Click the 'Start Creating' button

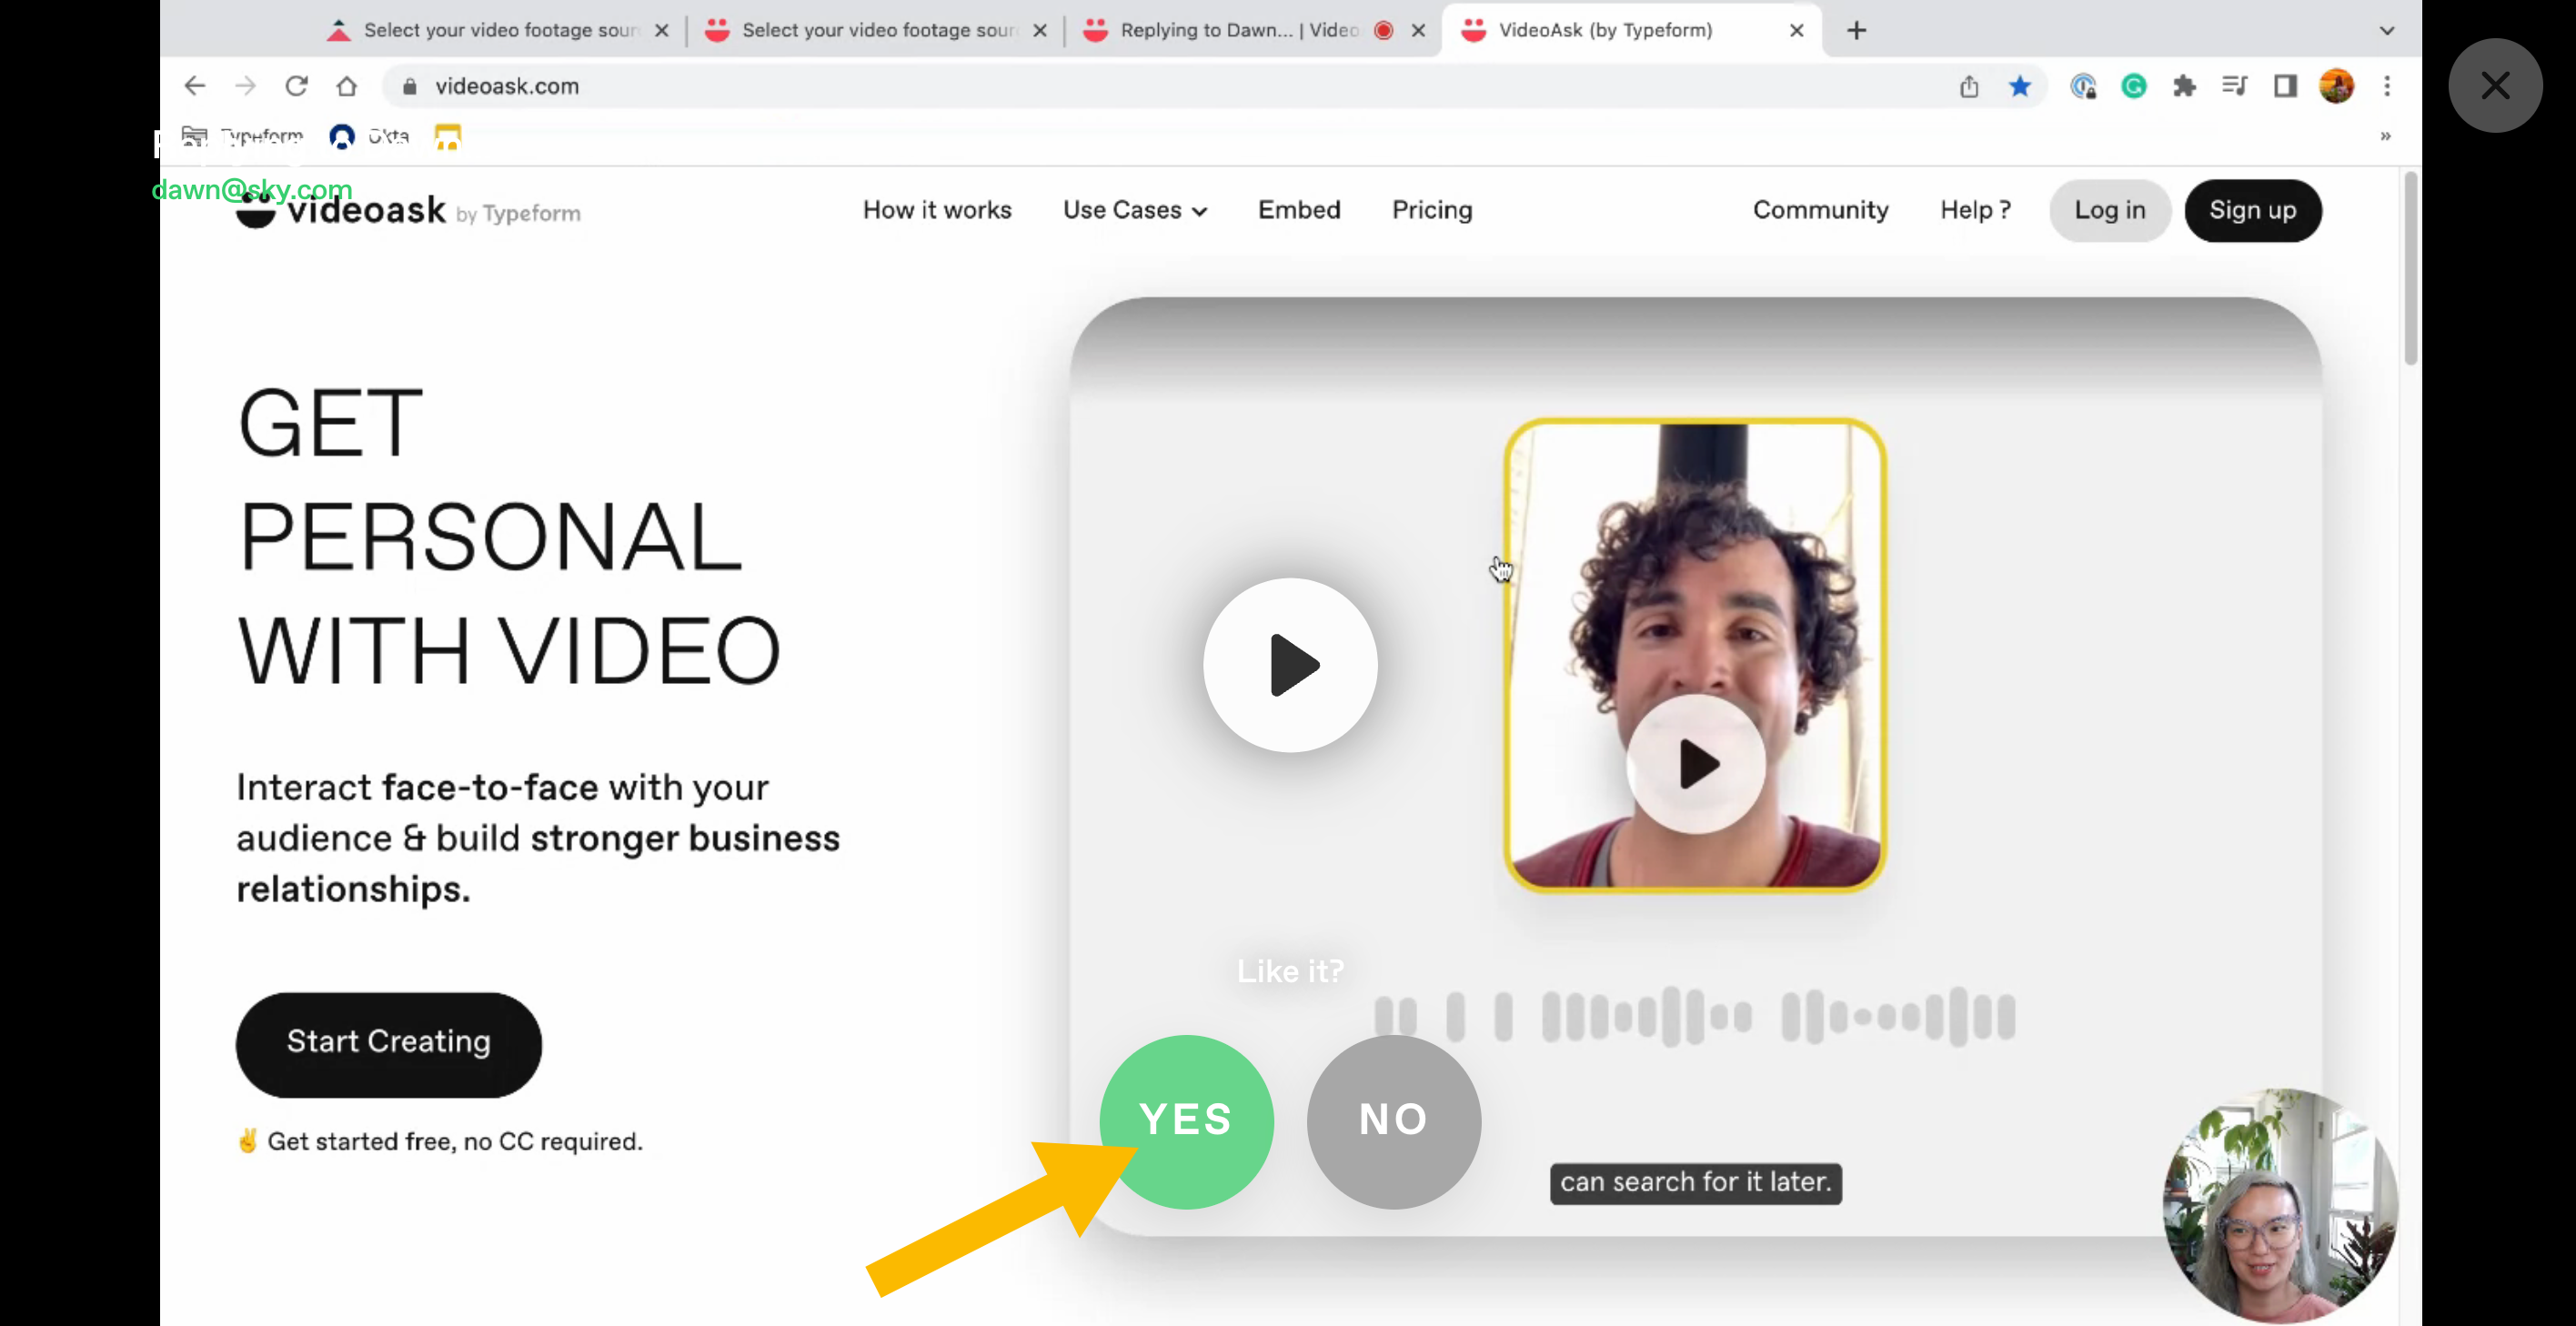389,1044
